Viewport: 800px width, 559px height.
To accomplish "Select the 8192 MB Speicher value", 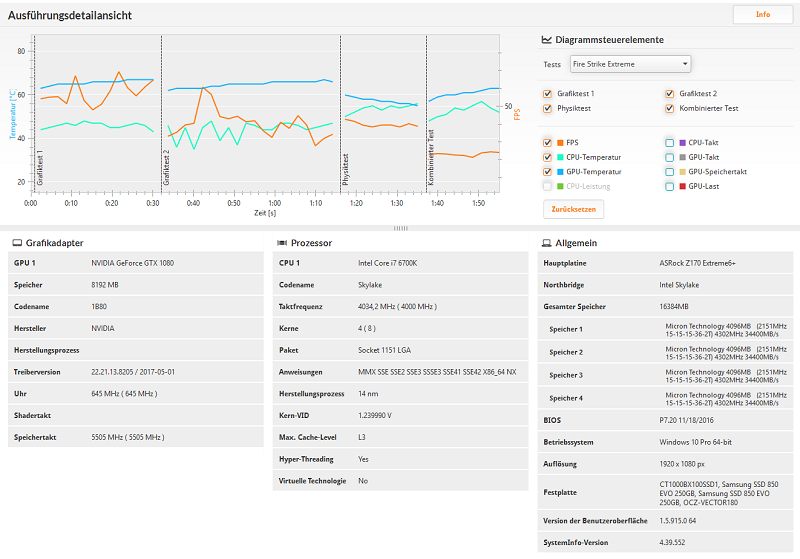I will [x=105, y=285].
